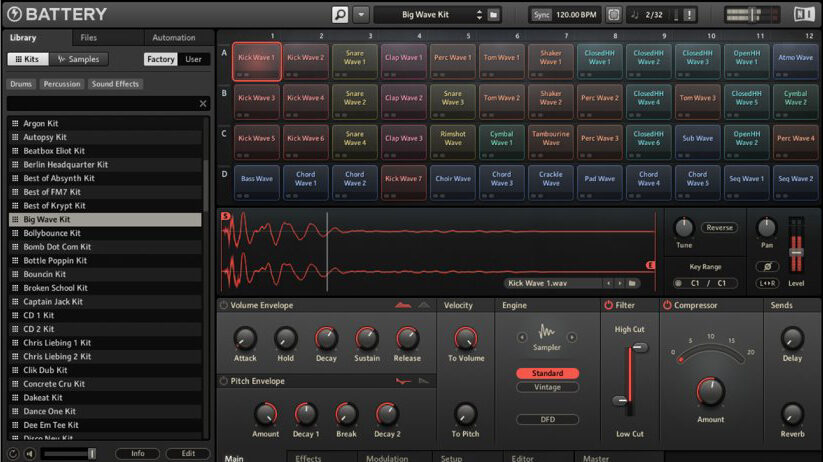Image resolution: width=823 pixels, height=462 pixels.
Task: Select Bollybounce Kit in the list
Action: pos(105,233)
